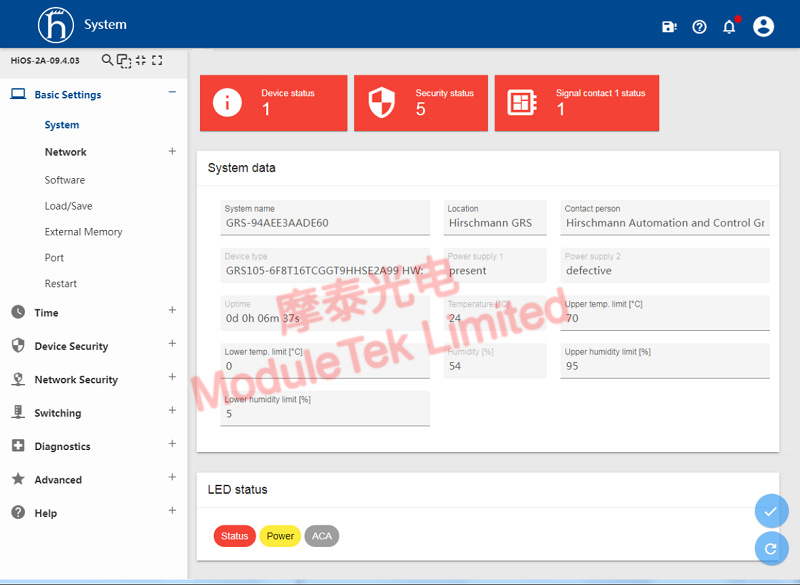Edit the Lower humidity limit field

(x=325, y=408)
